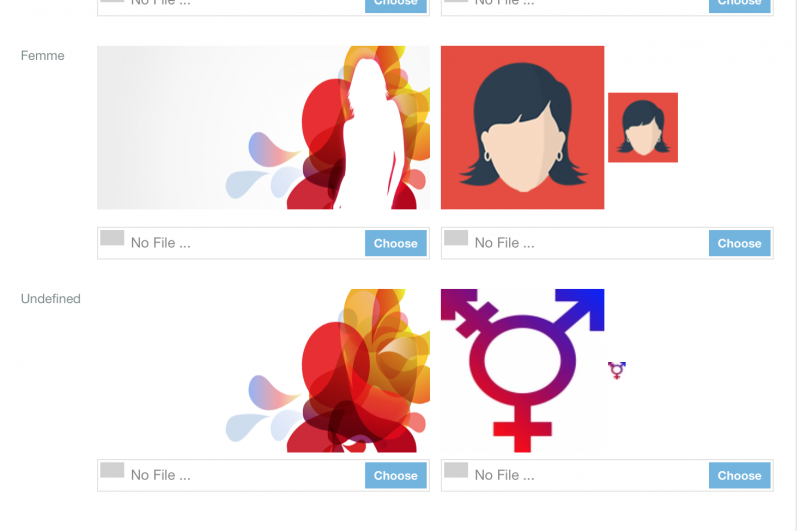Image resolution: width=800 pixels, height=531 pixels.
Task: Click the Undefined row label
Action: pyautogui.click(x=51, y=298)
